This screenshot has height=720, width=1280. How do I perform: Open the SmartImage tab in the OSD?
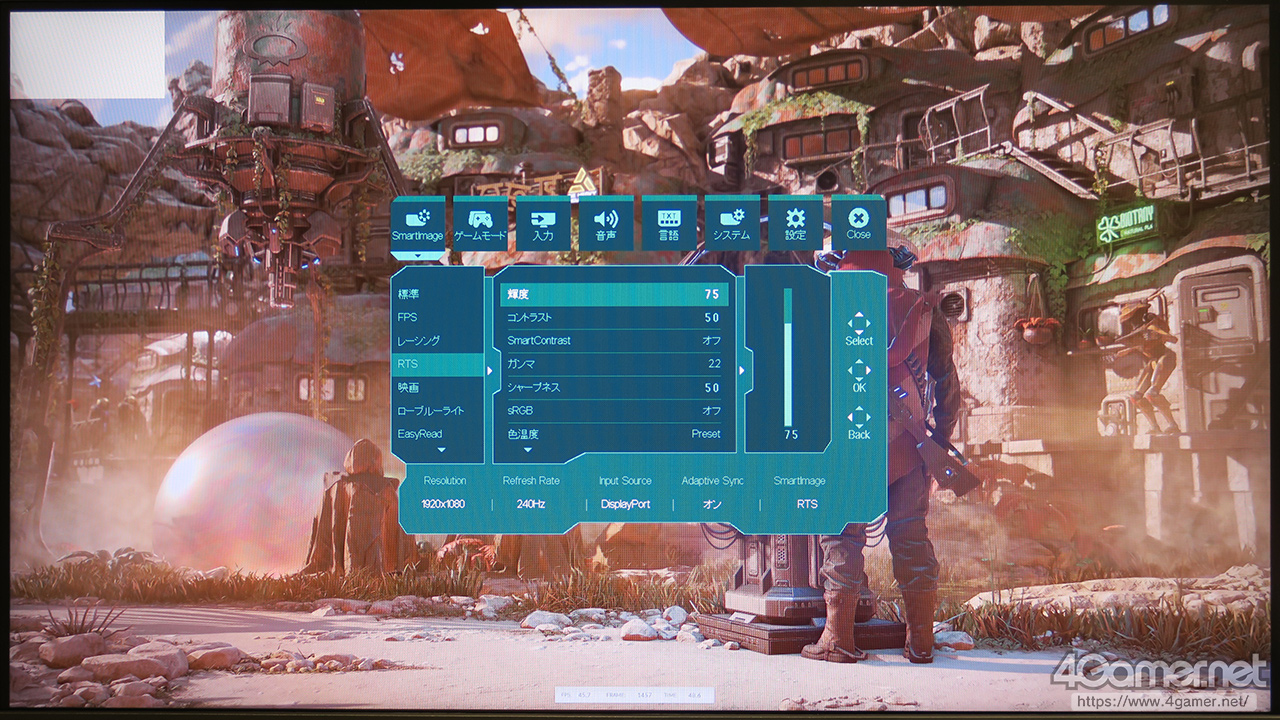point(418,222)
